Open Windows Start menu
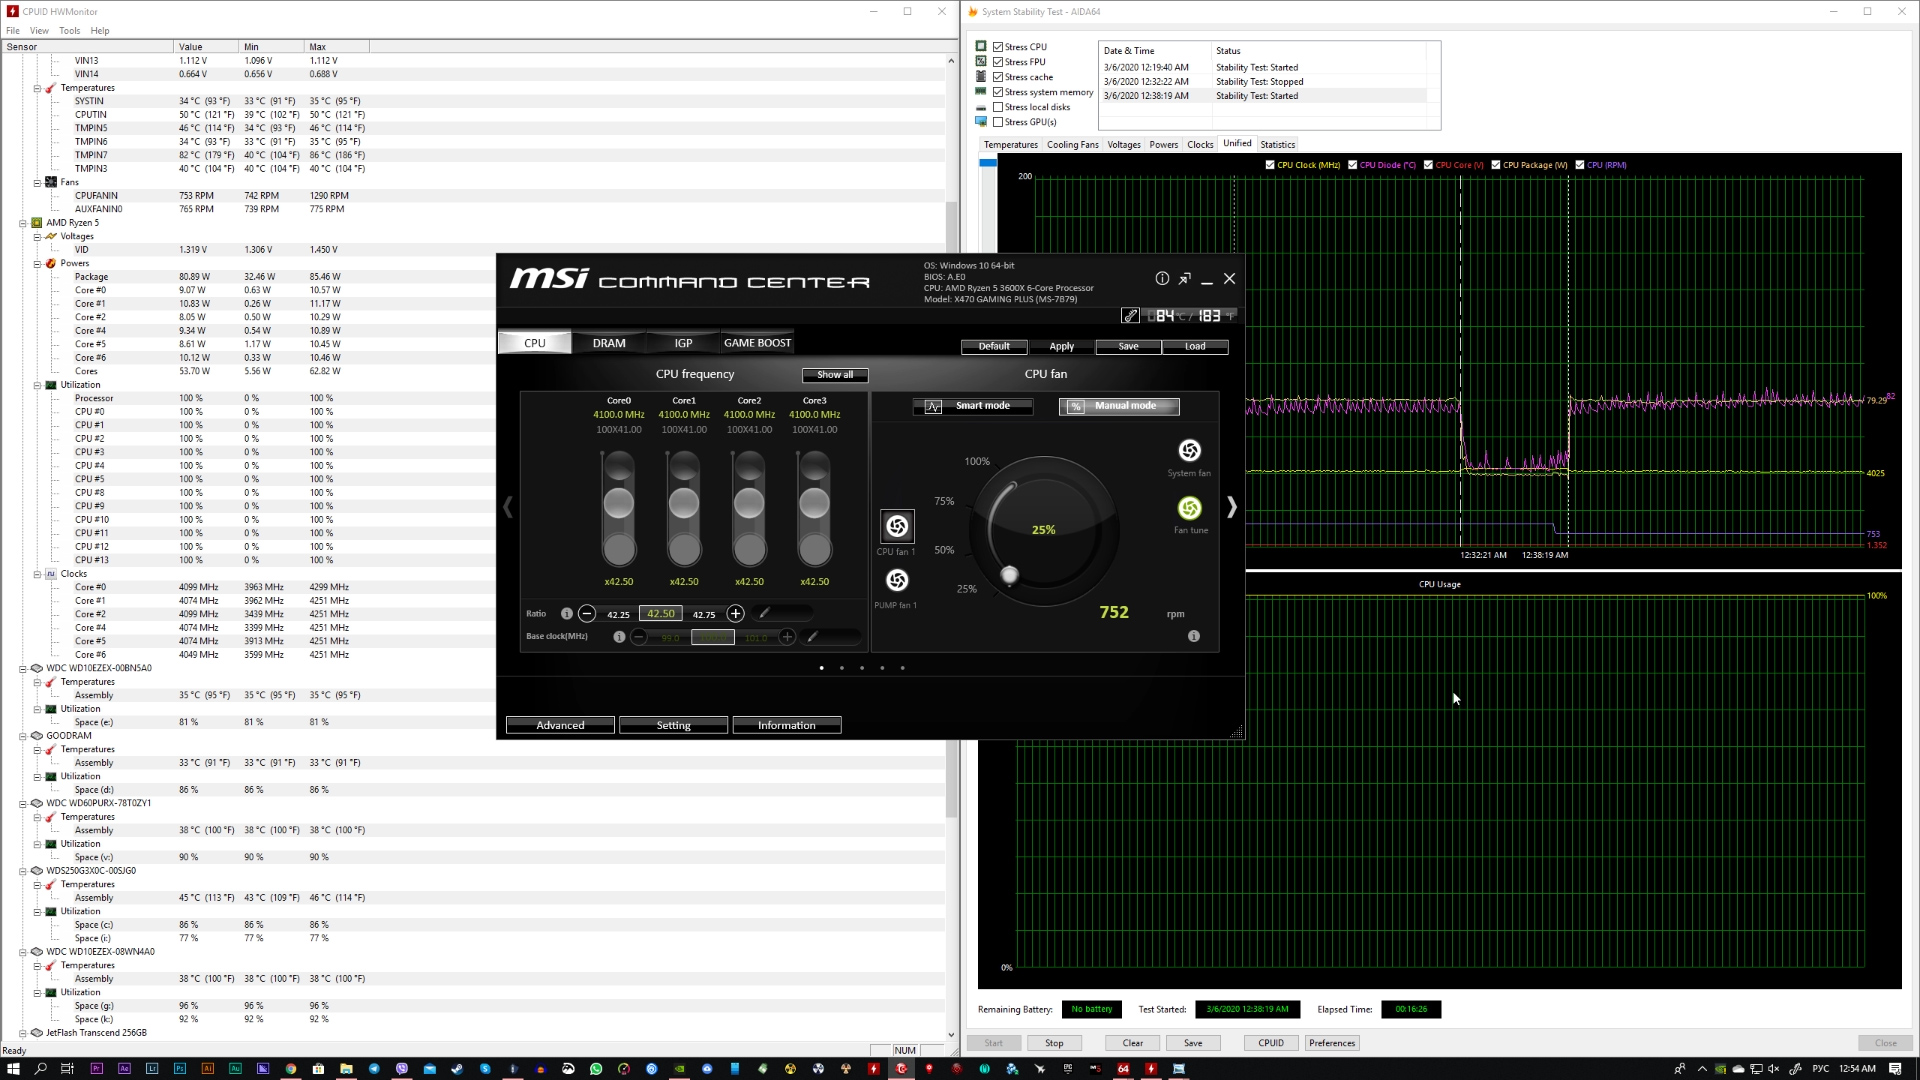The width and height of the screenshot is (1920, 1080). click(13, 1068)
